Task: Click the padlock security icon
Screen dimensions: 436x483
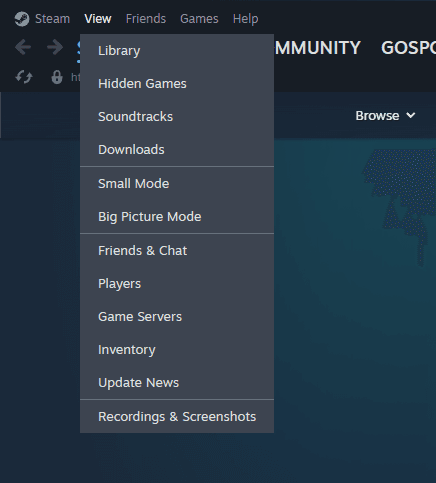Action: tap(57, 77)
